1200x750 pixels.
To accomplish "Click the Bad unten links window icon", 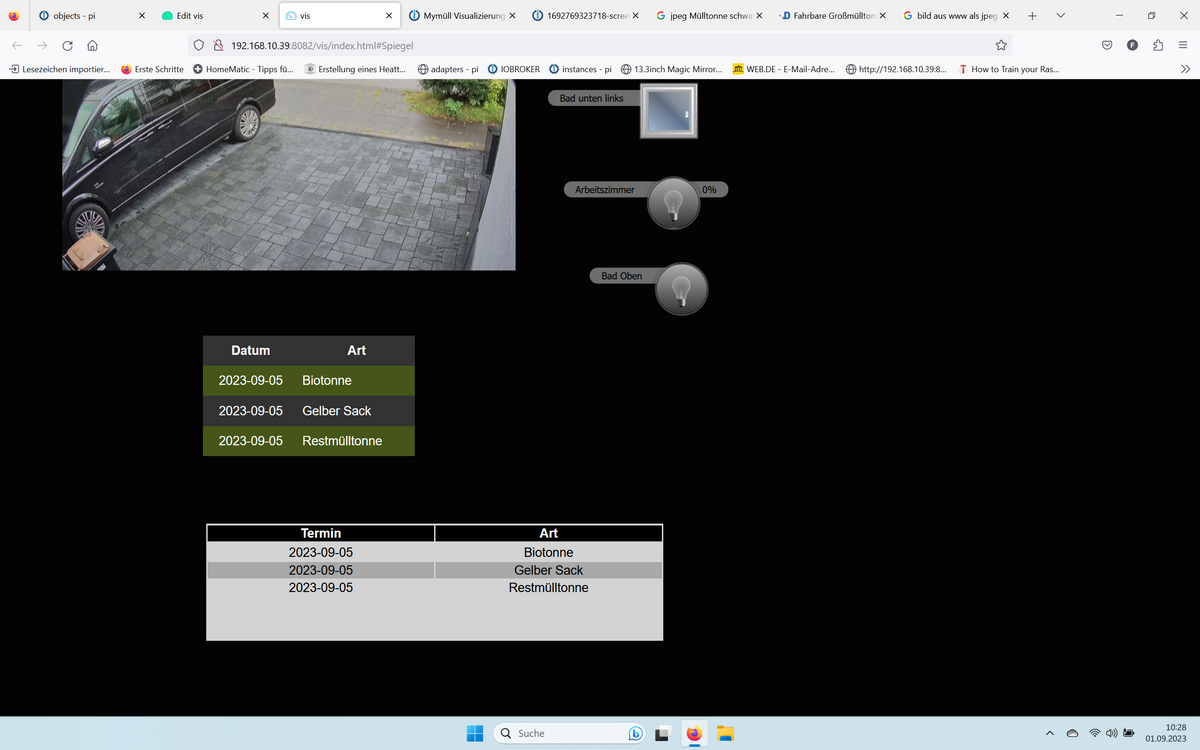I will (x=668, y=110).
